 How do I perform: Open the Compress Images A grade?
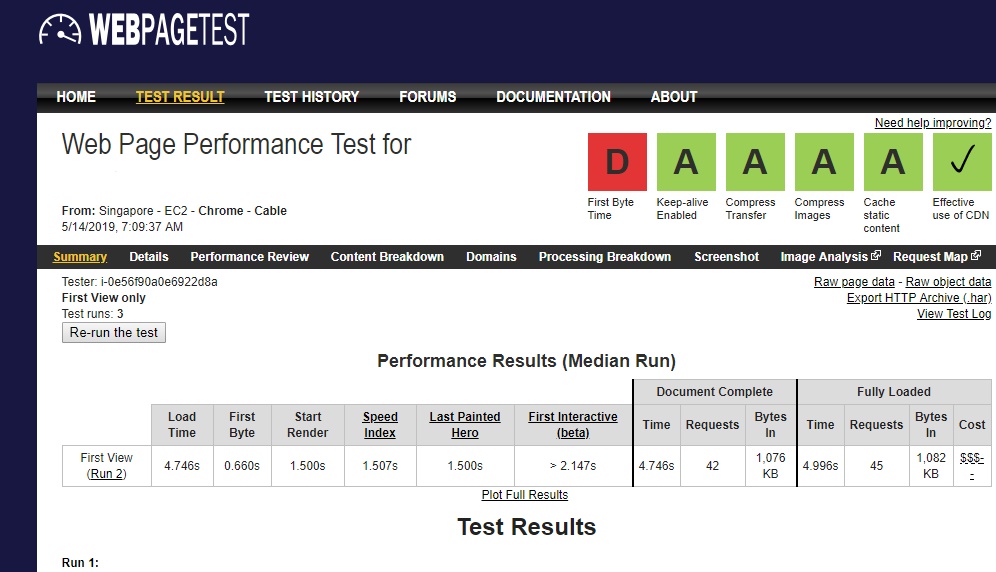pyautogui.click(x=824, y=162)
